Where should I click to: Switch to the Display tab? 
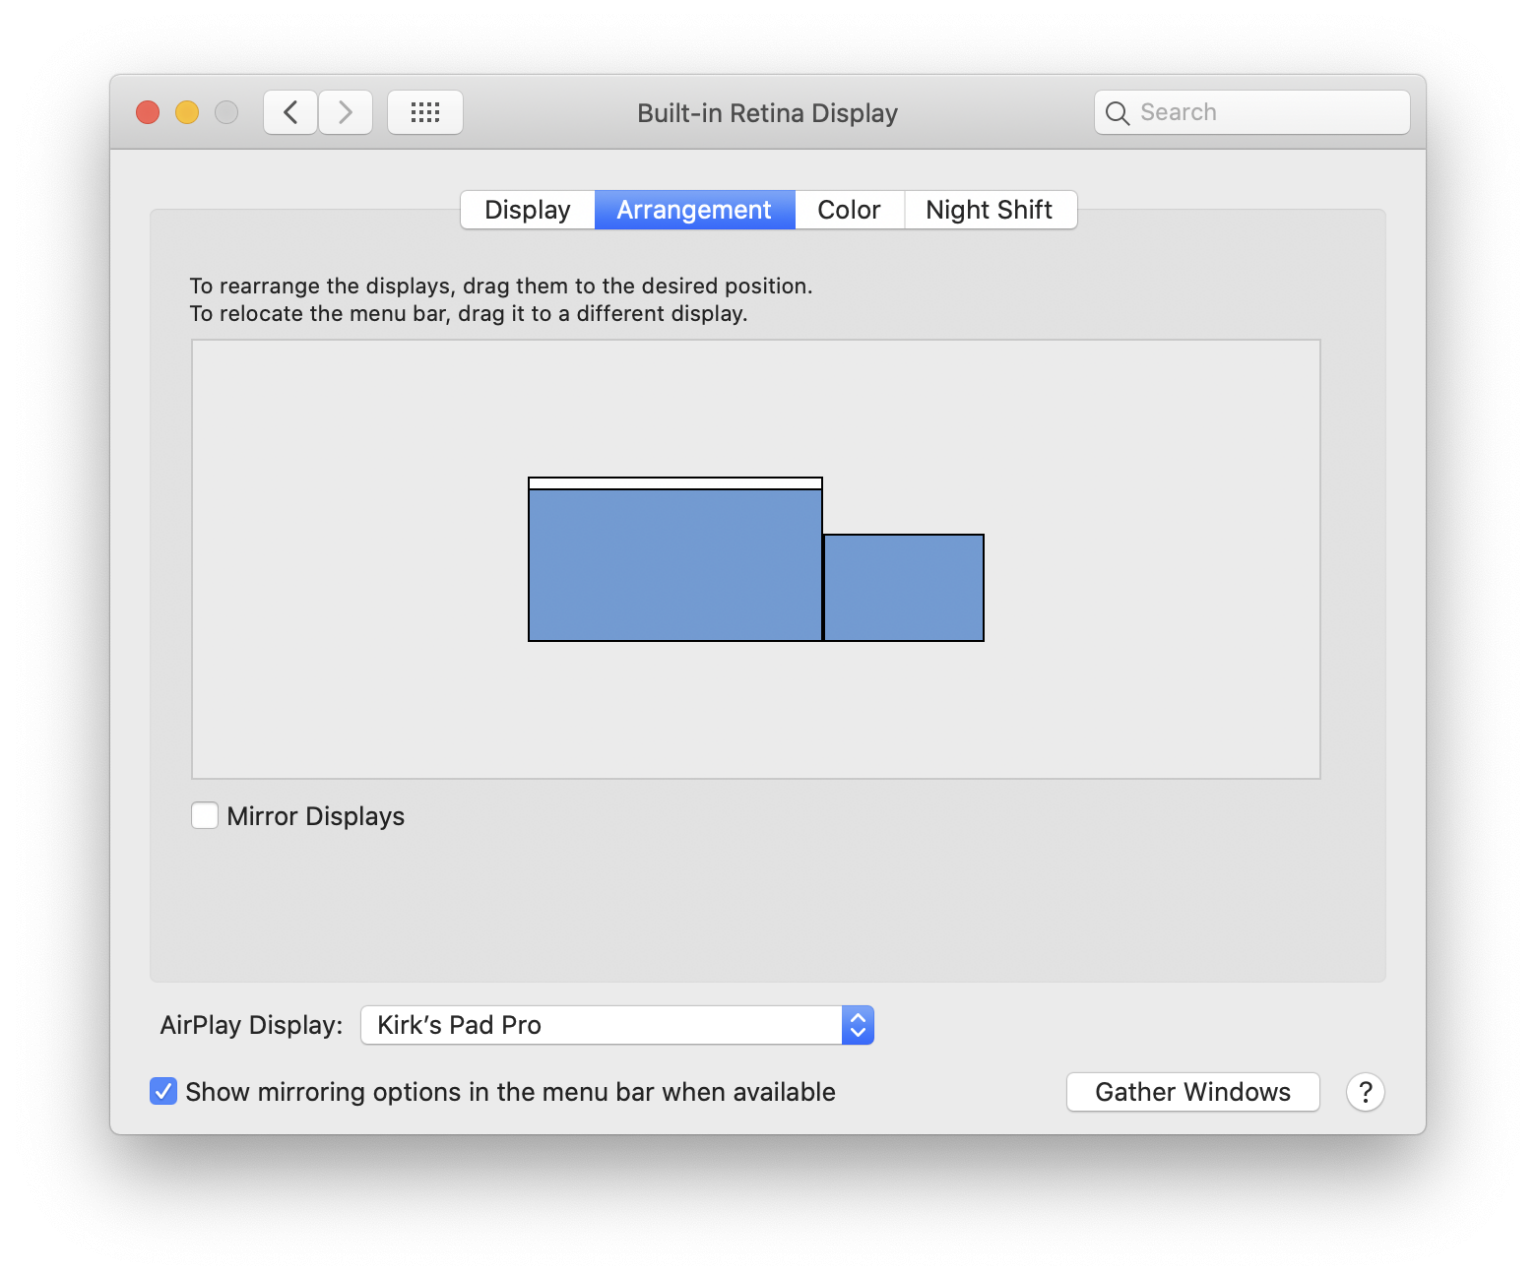pyautogui.click(x=527, y=210)
